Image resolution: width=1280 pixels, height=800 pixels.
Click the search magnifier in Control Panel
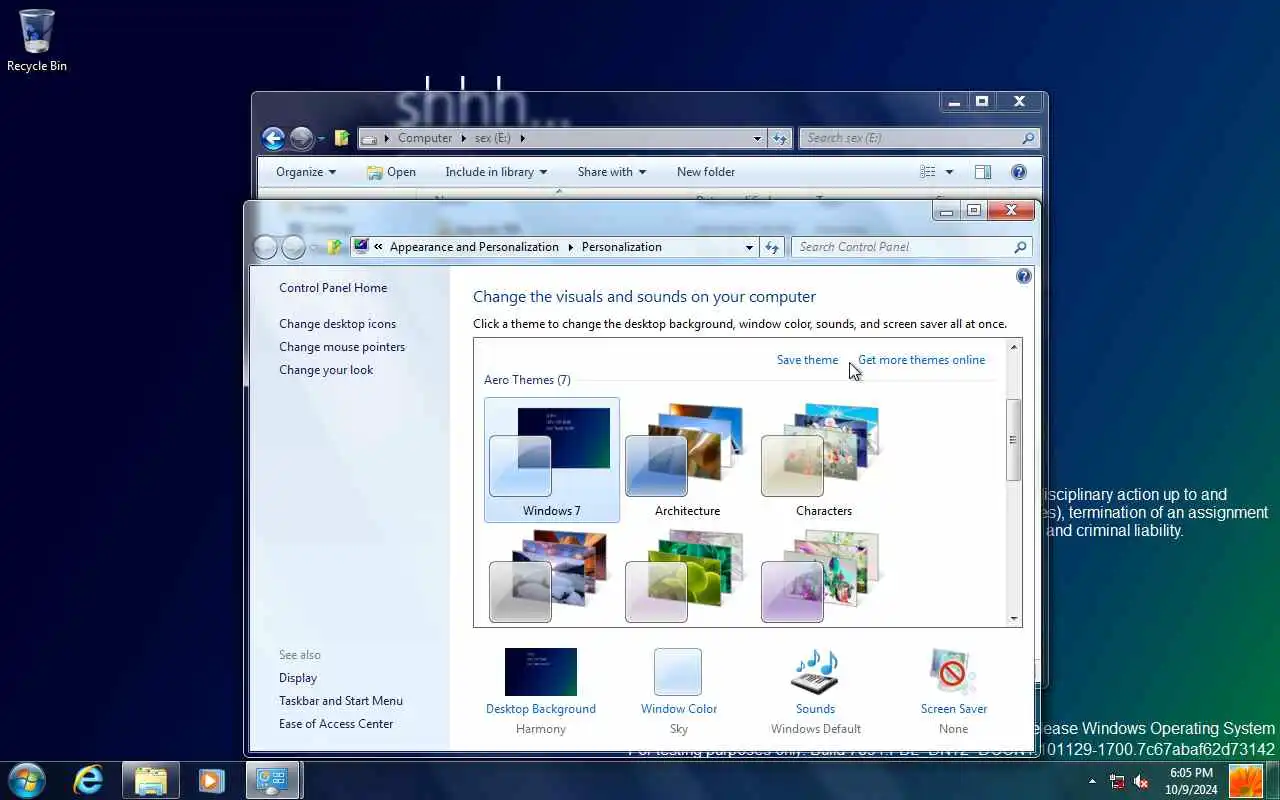(1020, 247)
